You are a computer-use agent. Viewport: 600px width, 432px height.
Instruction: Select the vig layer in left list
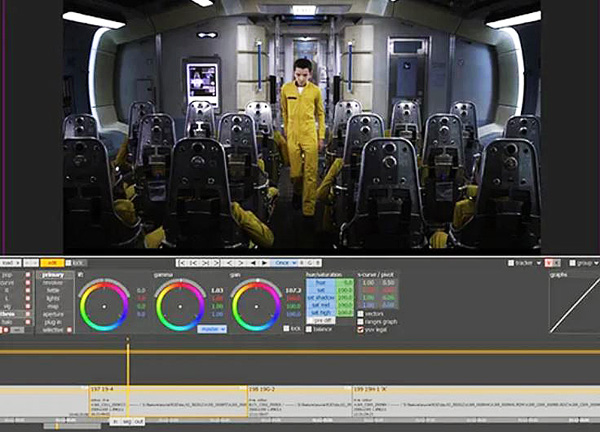(8, 306)
